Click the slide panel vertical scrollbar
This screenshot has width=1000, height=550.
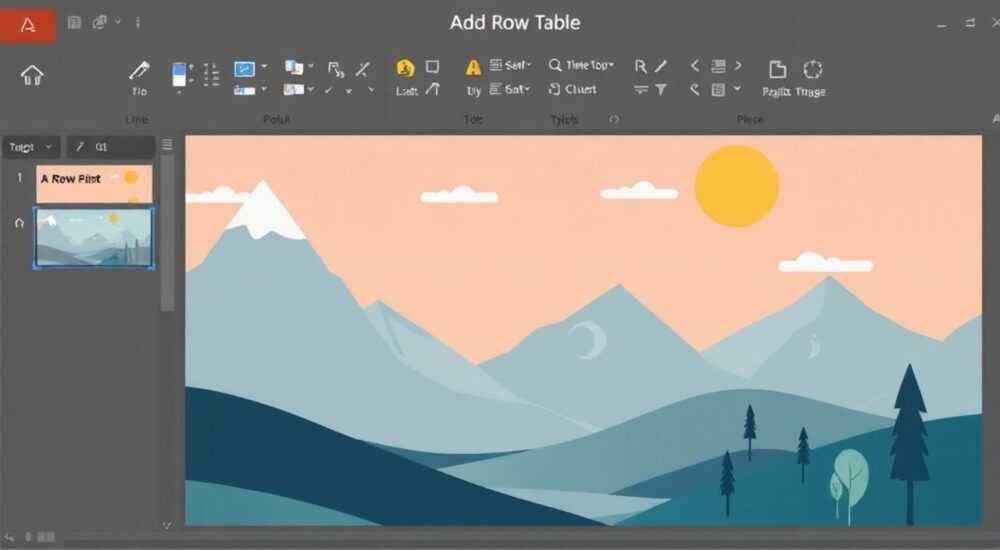pyautogui.click(x=167, y=233)
